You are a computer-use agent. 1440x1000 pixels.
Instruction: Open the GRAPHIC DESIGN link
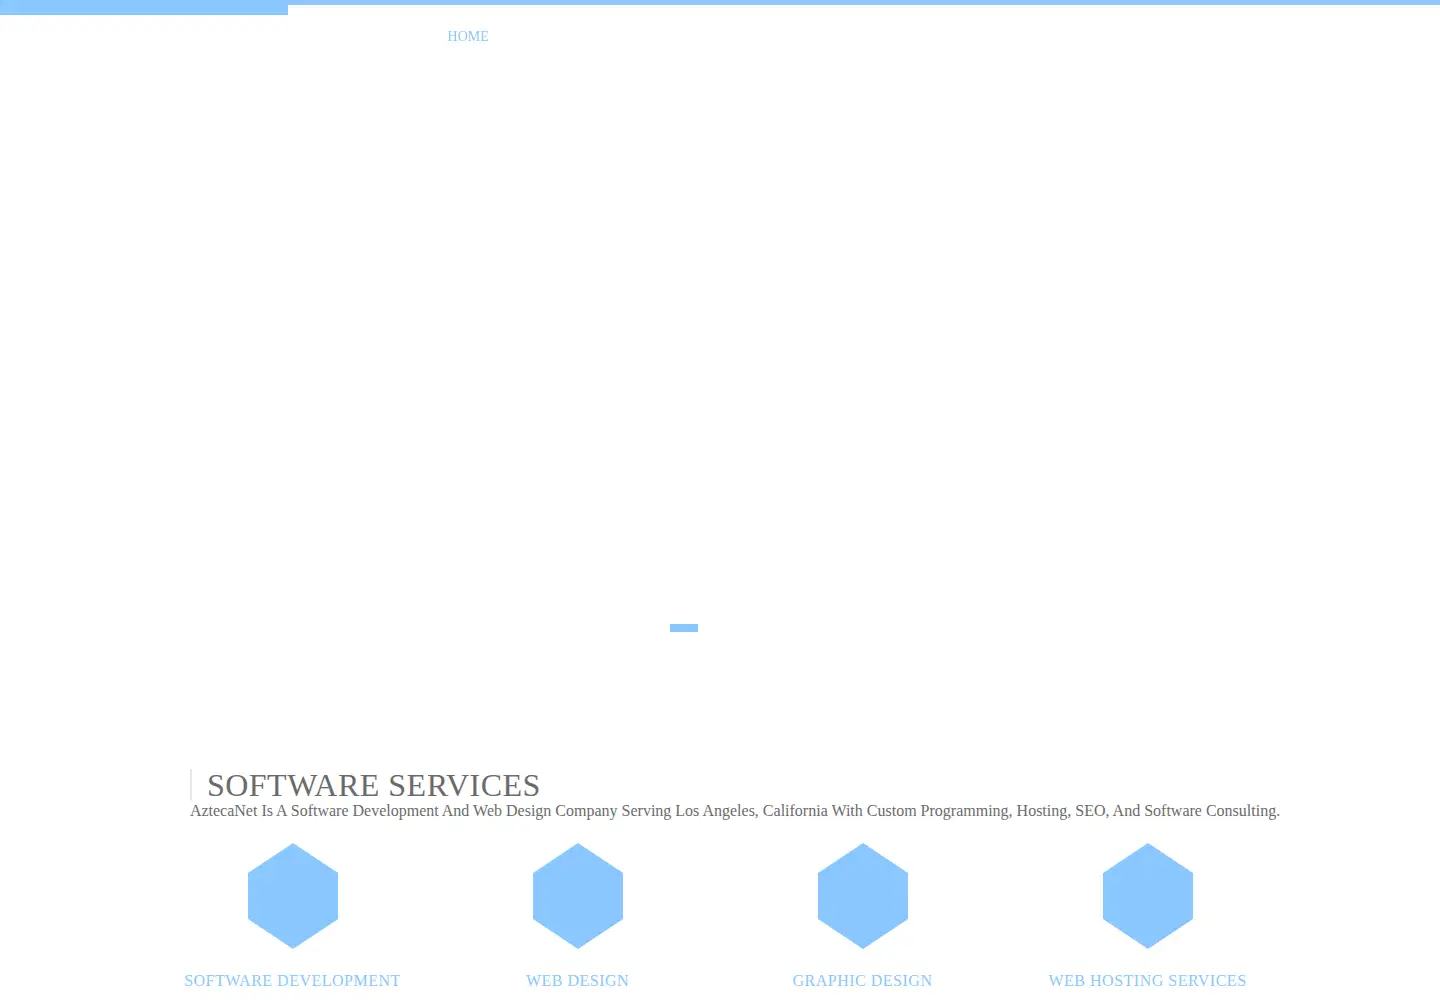862,981
